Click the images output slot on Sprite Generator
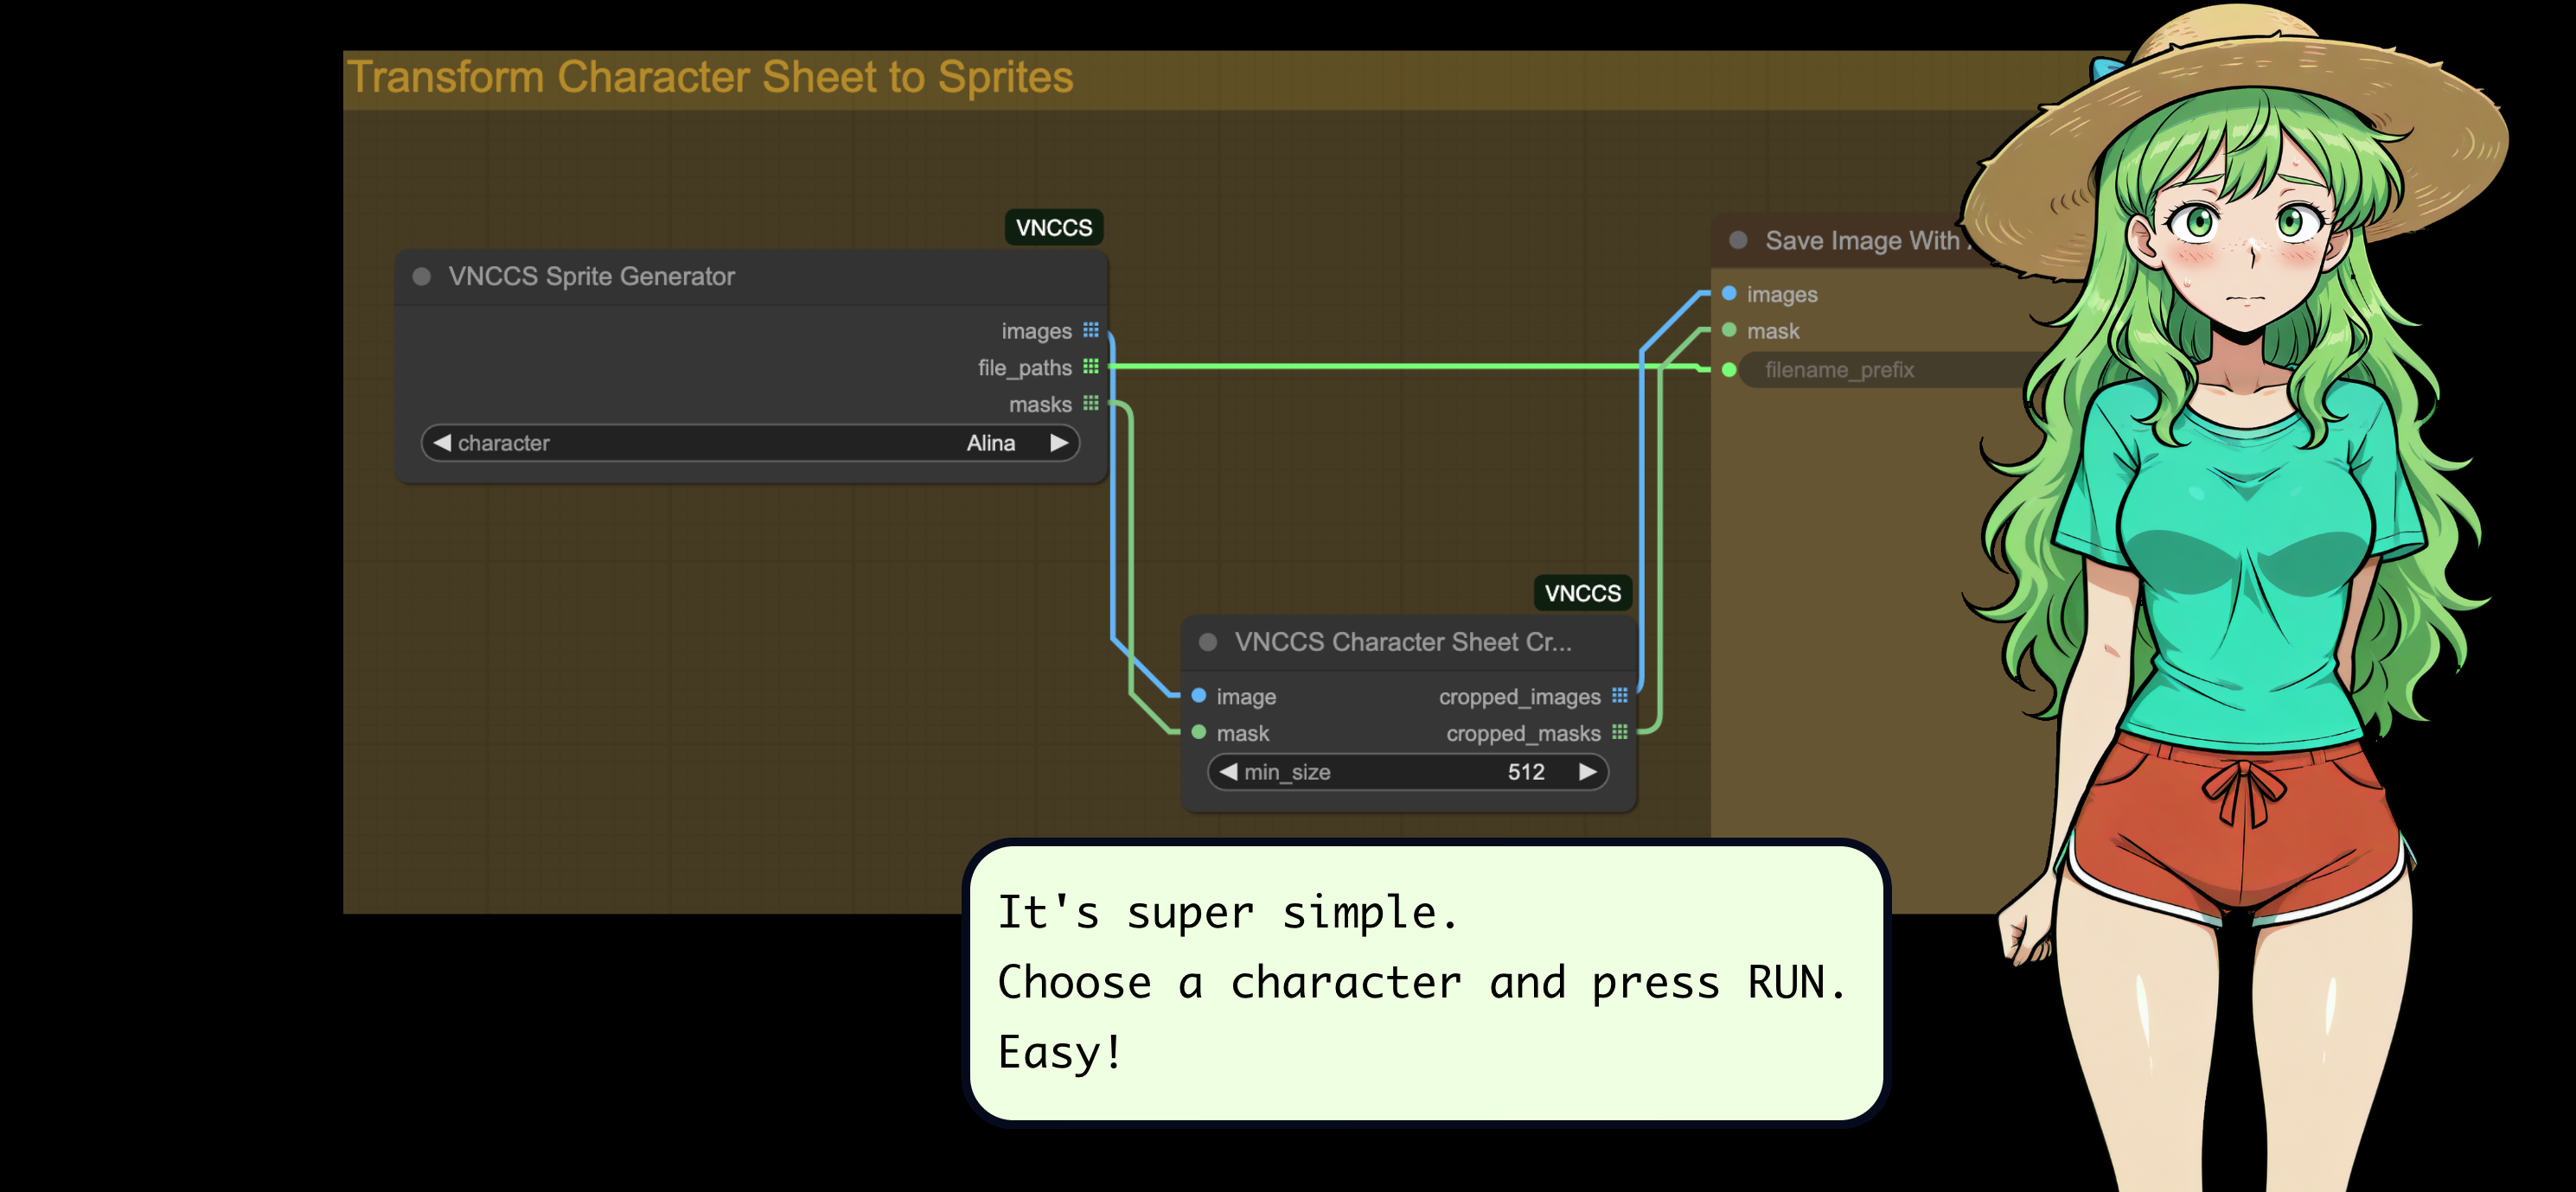Screen dimensions: 2576x1192 (x=1090, y=330)
